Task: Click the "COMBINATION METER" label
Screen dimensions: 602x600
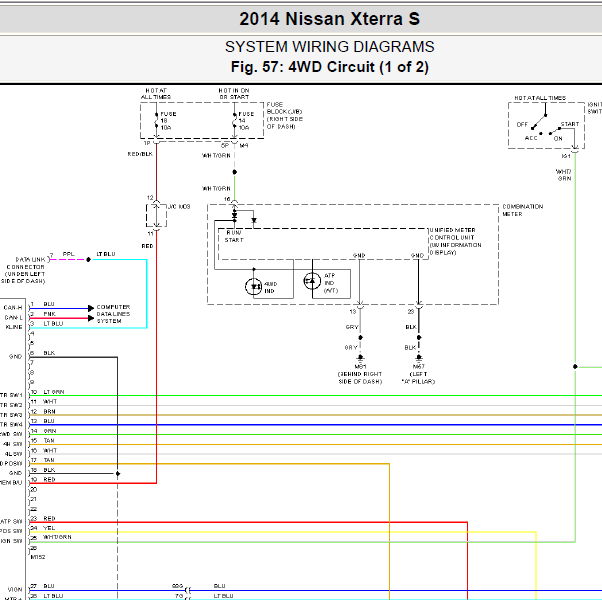Action: 523,210
